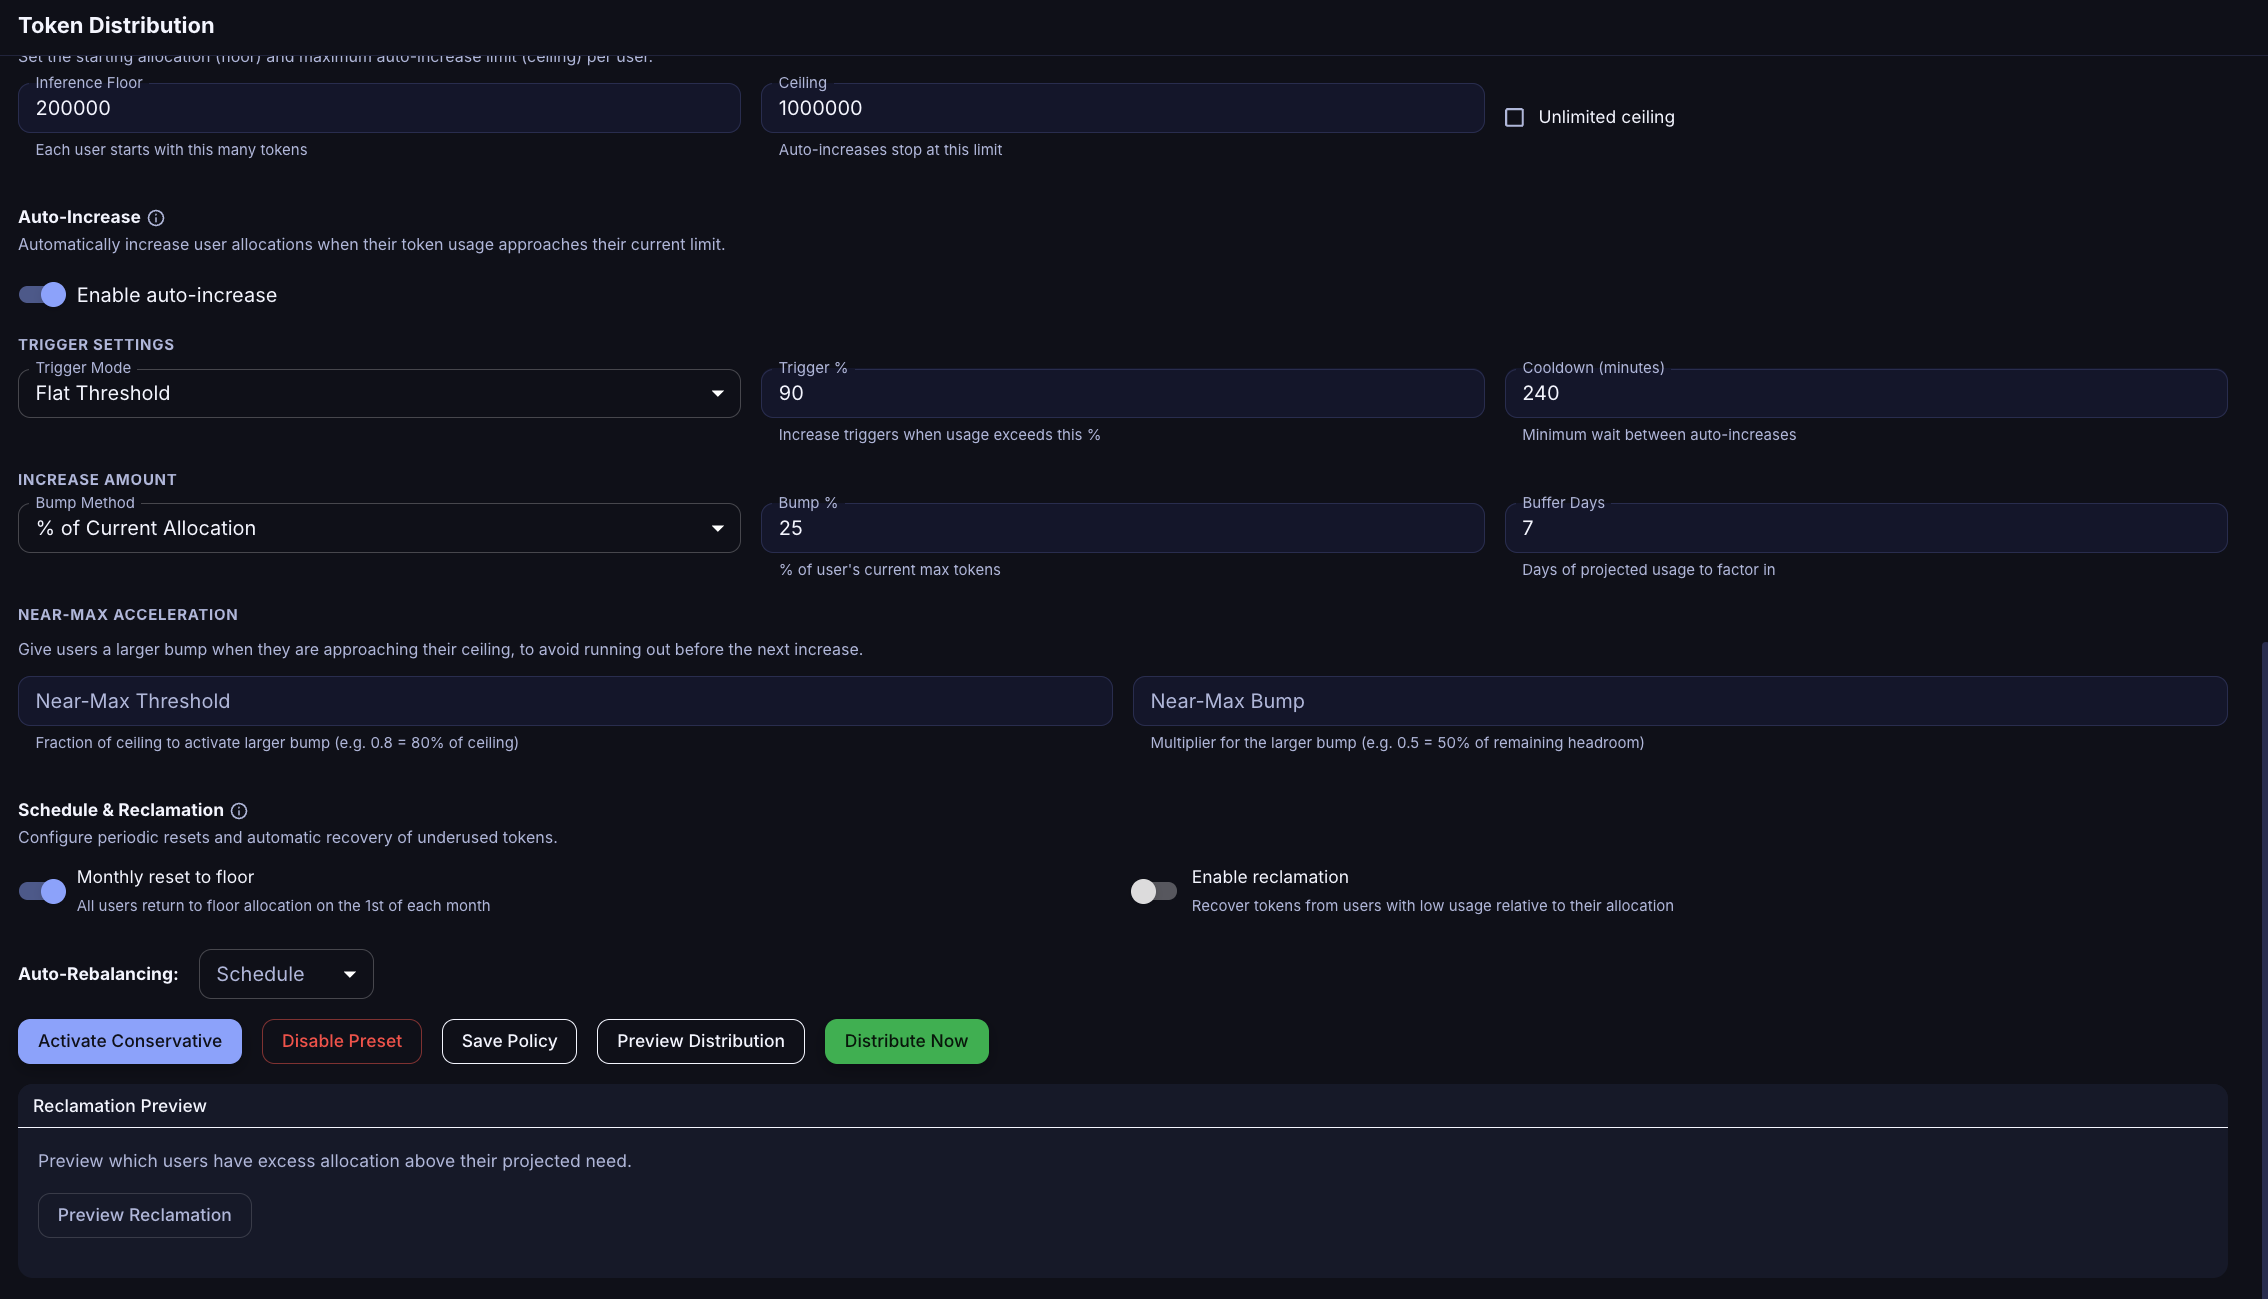Viewport: 2268px width, 1299px height.
Task: Focus the Bump % input
Action: [1122, 528]
